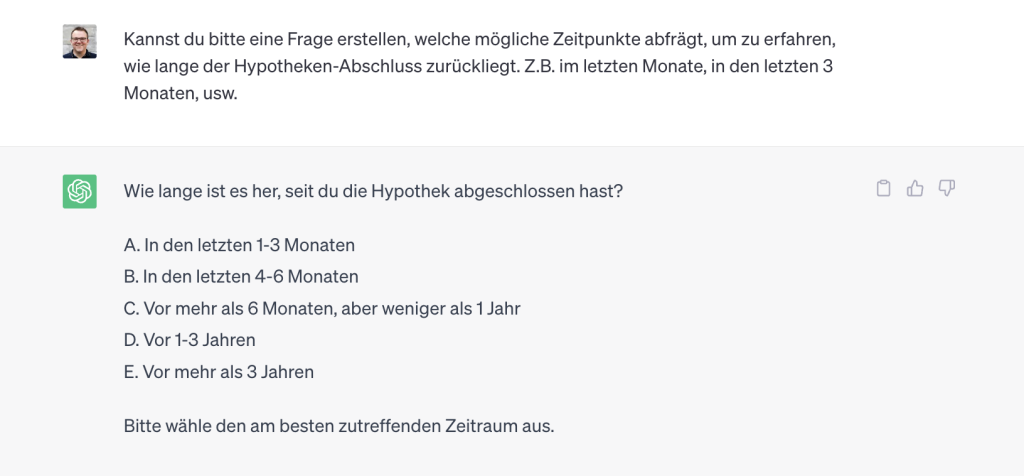Click option D: Vor 1-3 Jahren
1024x476 pixels.
(x=189, y=340)
